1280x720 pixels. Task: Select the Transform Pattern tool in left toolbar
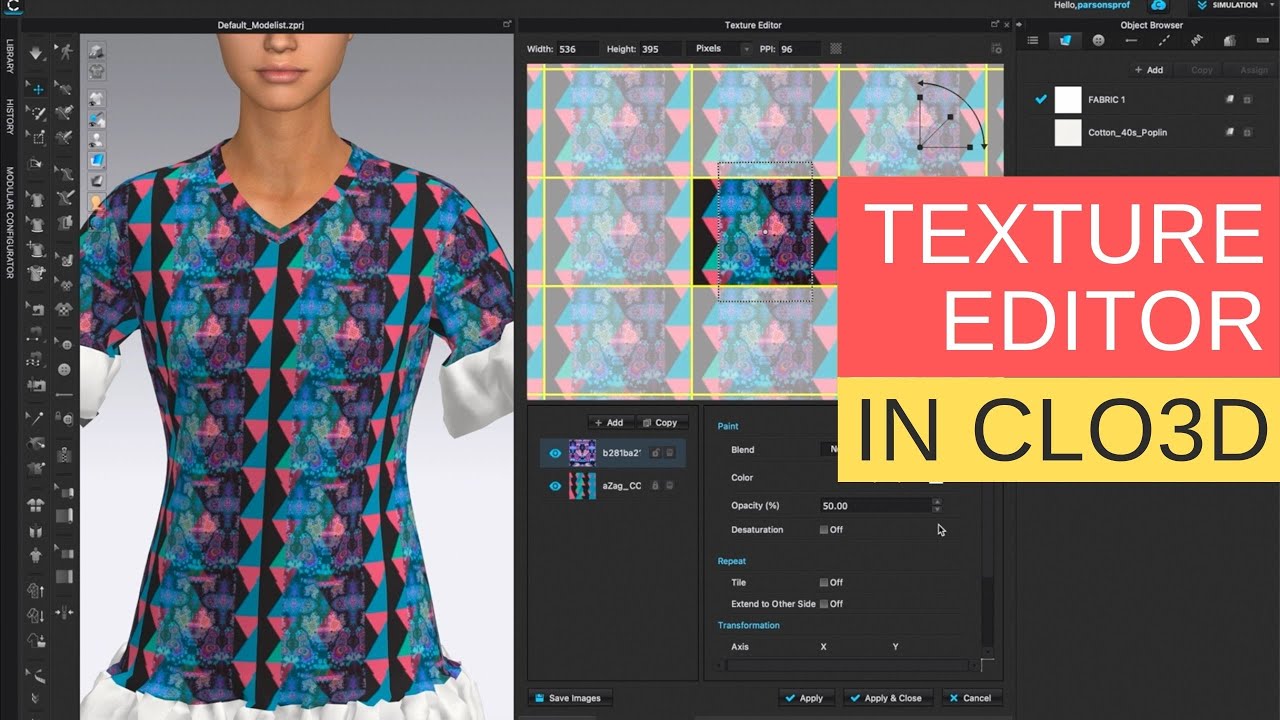tap(38, 137)
